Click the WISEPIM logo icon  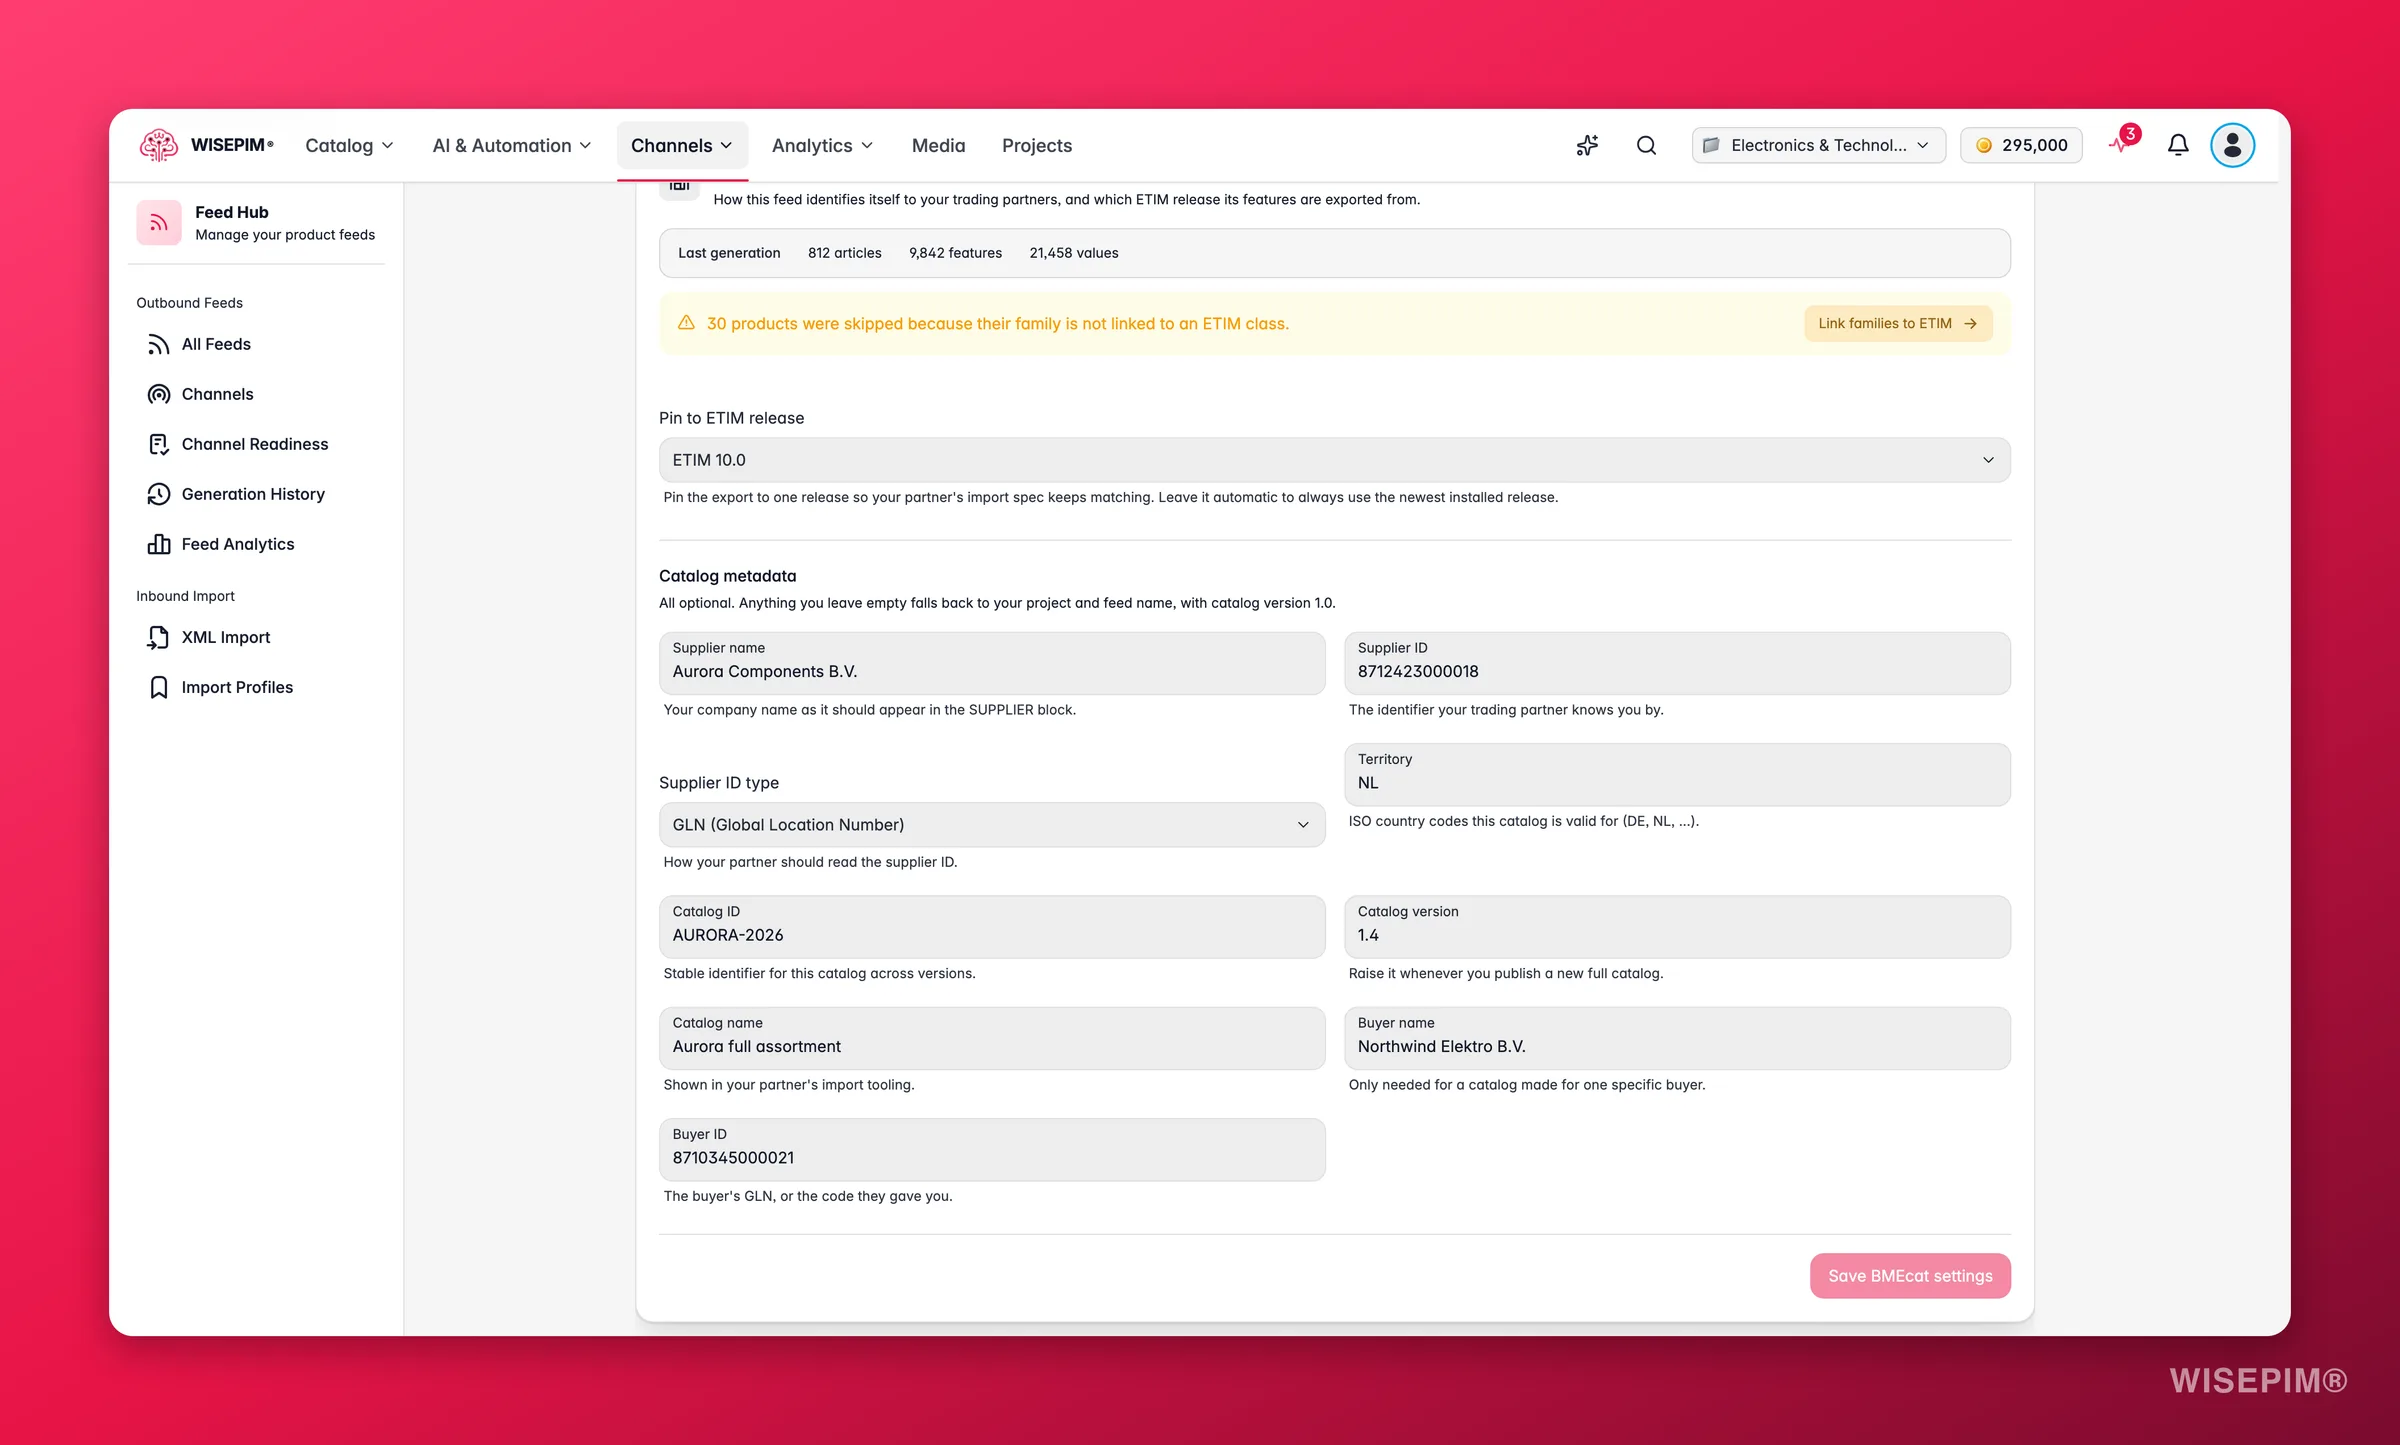pos(158,145)
